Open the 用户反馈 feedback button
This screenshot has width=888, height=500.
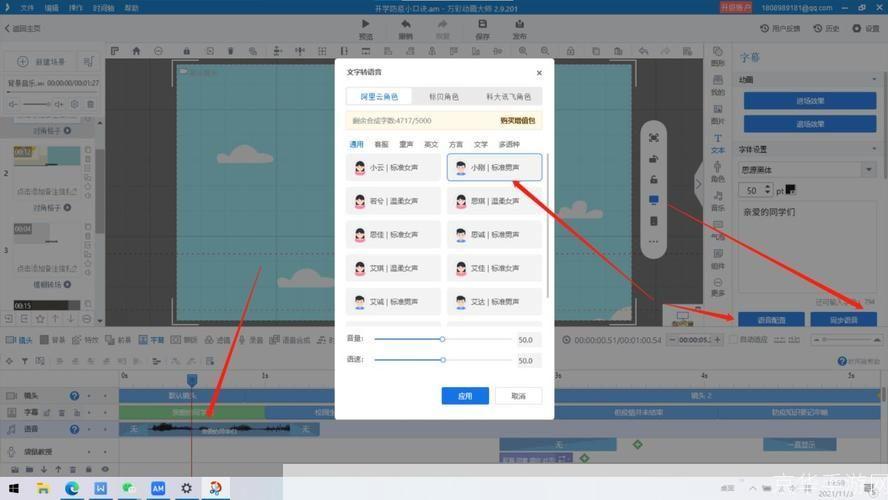pos(780,28)
